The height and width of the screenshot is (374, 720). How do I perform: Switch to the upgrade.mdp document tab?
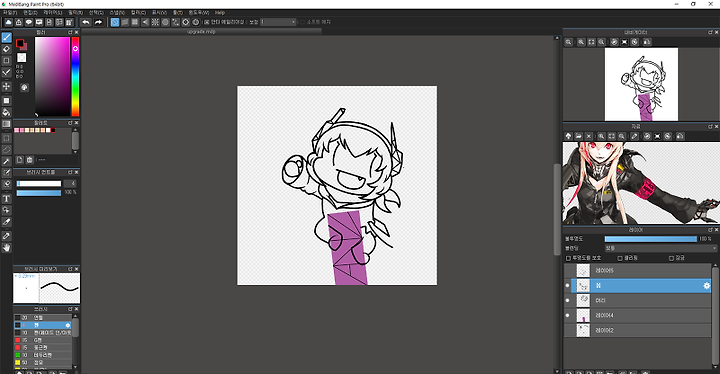click(202, 32)
